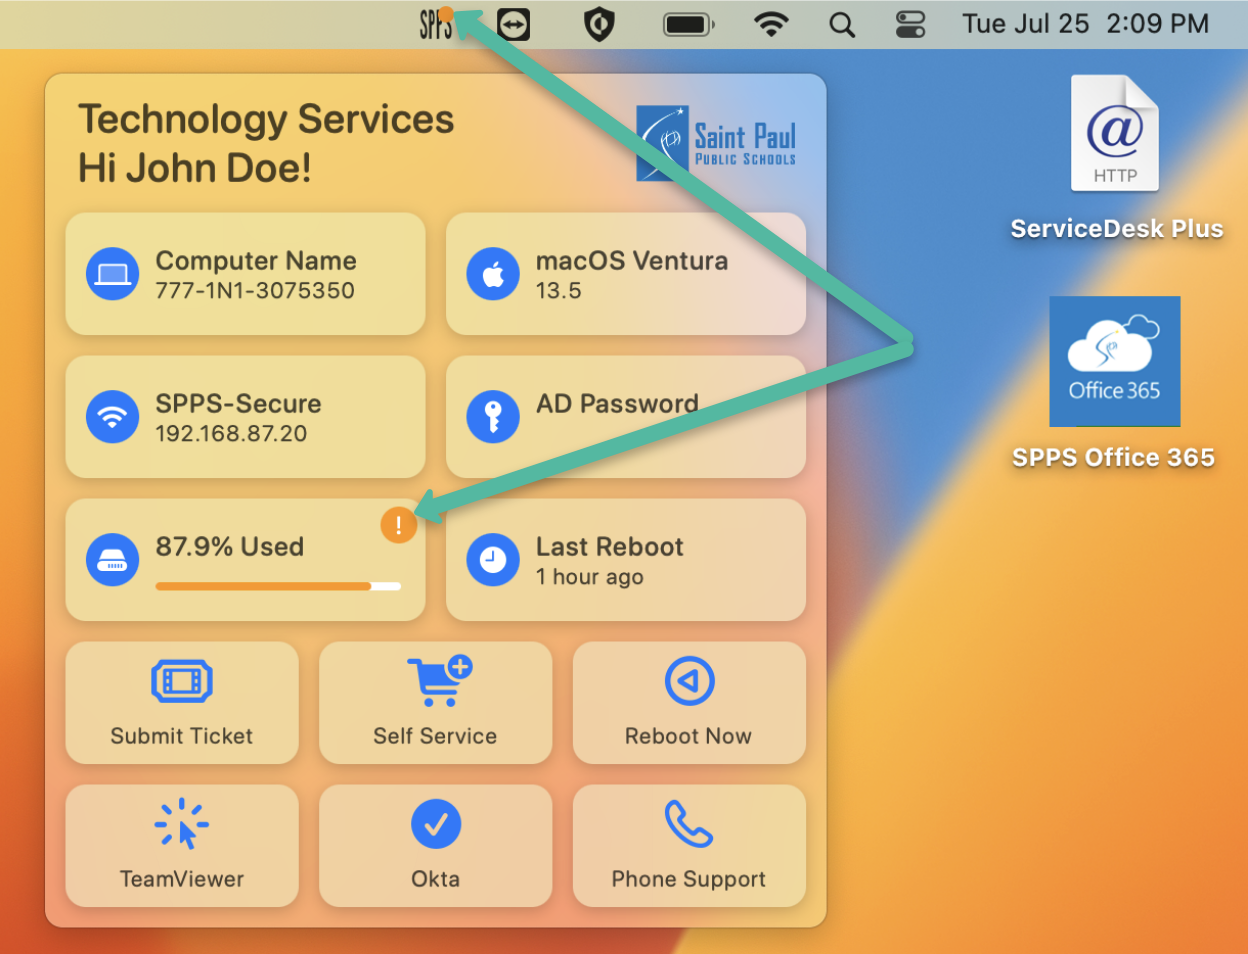Open the SPPS-Secure network card

(245, 417)
